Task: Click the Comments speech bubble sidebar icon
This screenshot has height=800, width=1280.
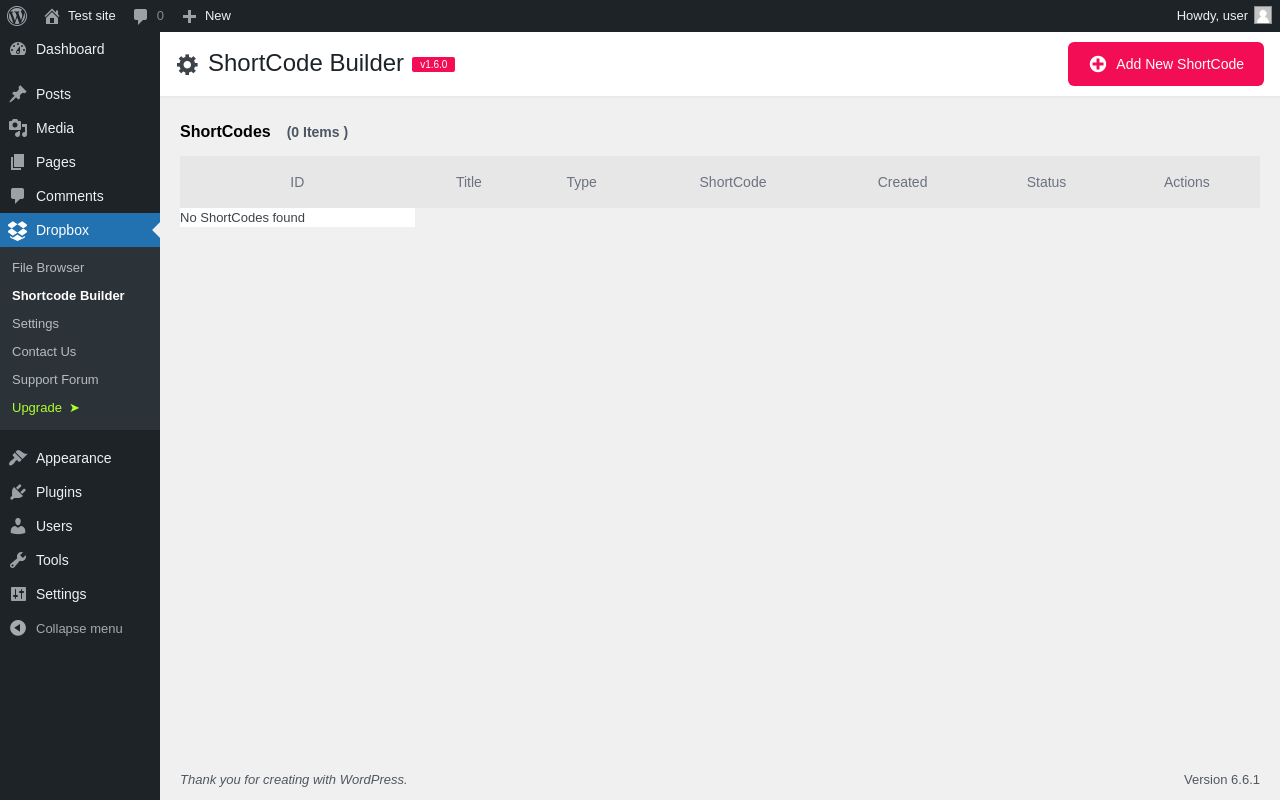Action: click(x=18, y=196)
